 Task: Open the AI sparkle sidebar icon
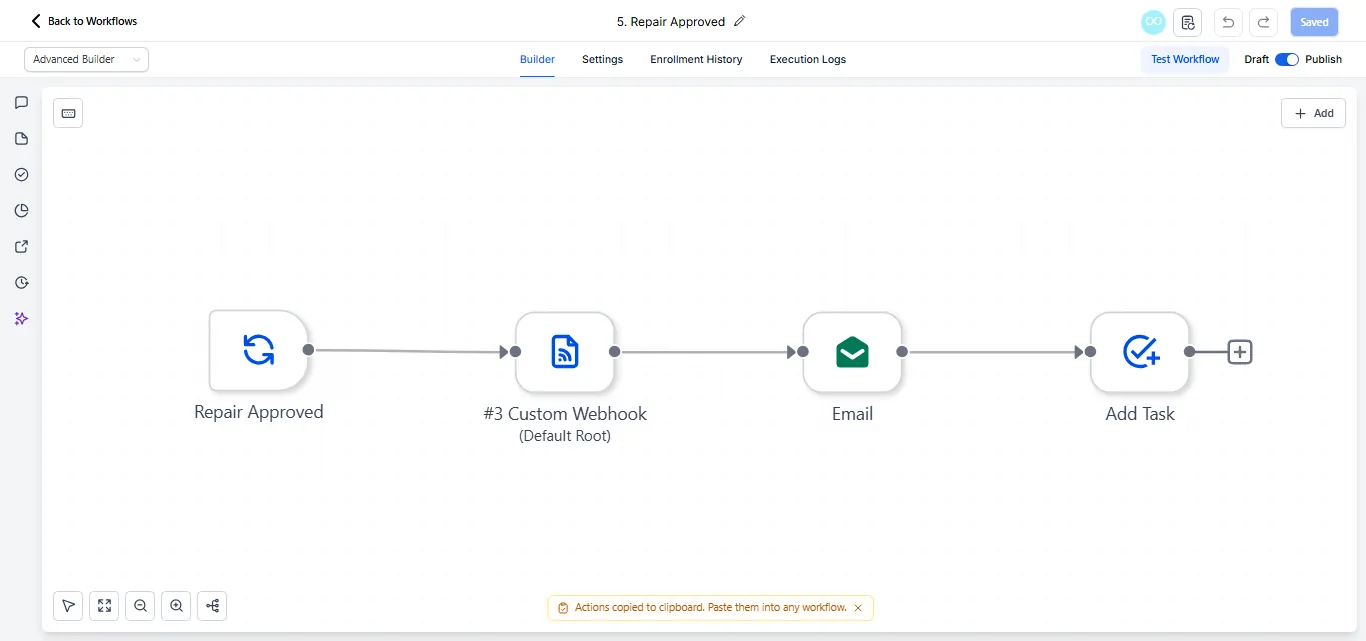[21, 318]
